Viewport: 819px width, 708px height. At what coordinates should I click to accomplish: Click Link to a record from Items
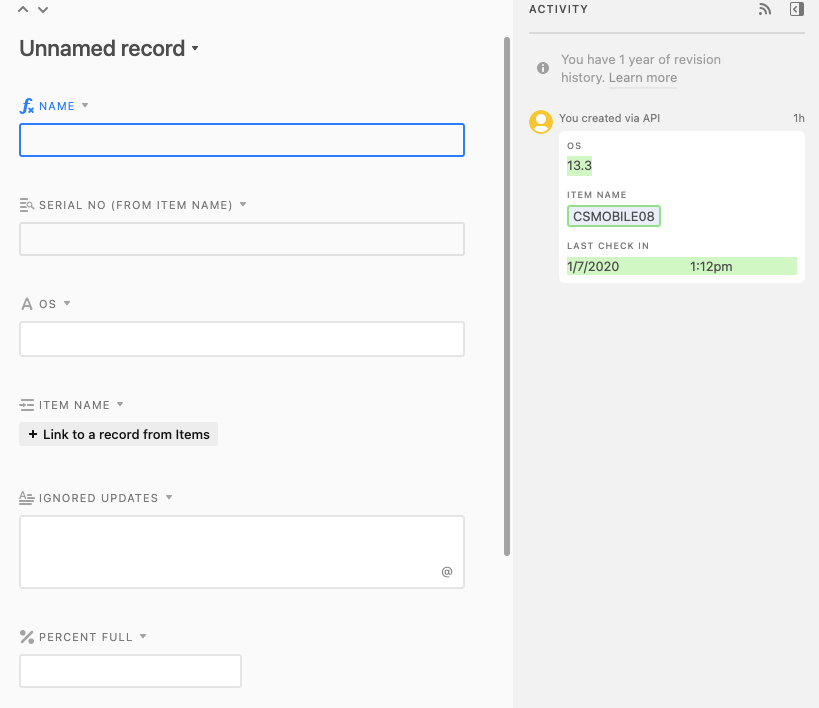click(x=119, y=434)
